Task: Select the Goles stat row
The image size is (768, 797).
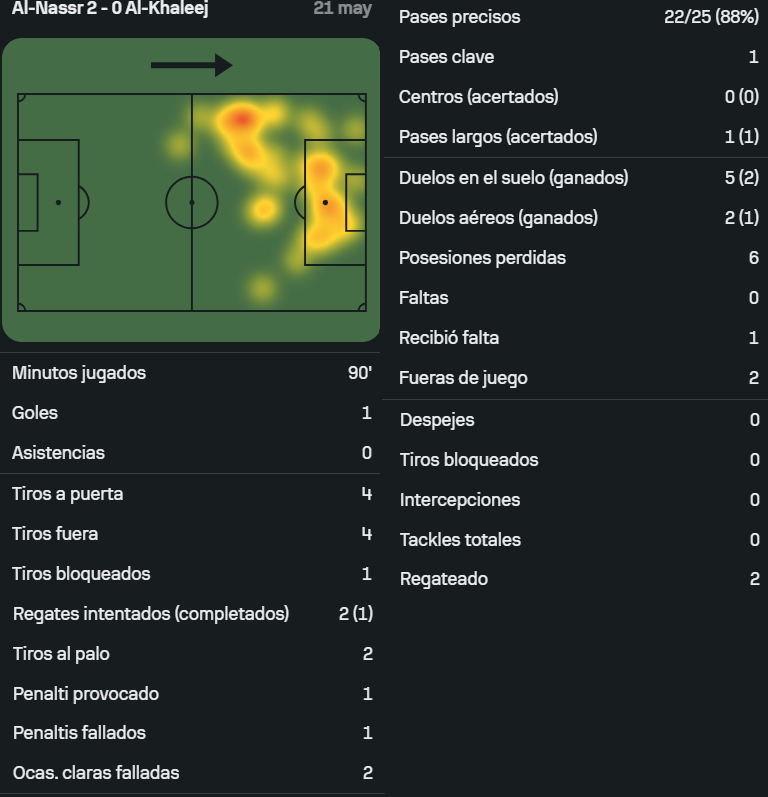Action: [192, 413]
